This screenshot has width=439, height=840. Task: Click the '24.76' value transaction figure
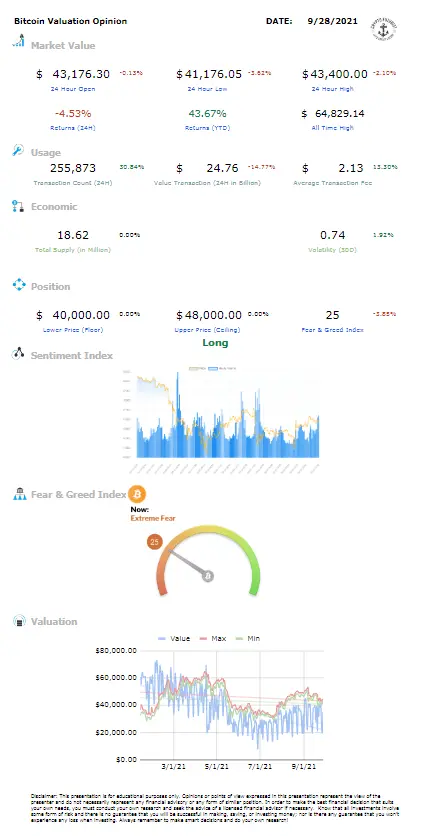(x=222, y=168)
